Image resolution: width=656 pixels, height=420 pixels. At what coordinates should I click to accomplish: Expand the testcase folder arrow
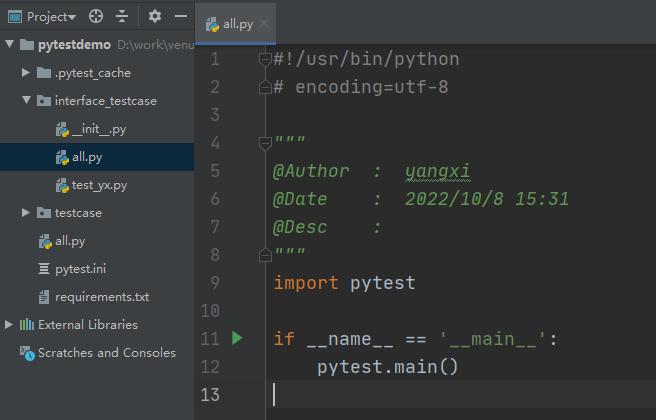(26, 213)
